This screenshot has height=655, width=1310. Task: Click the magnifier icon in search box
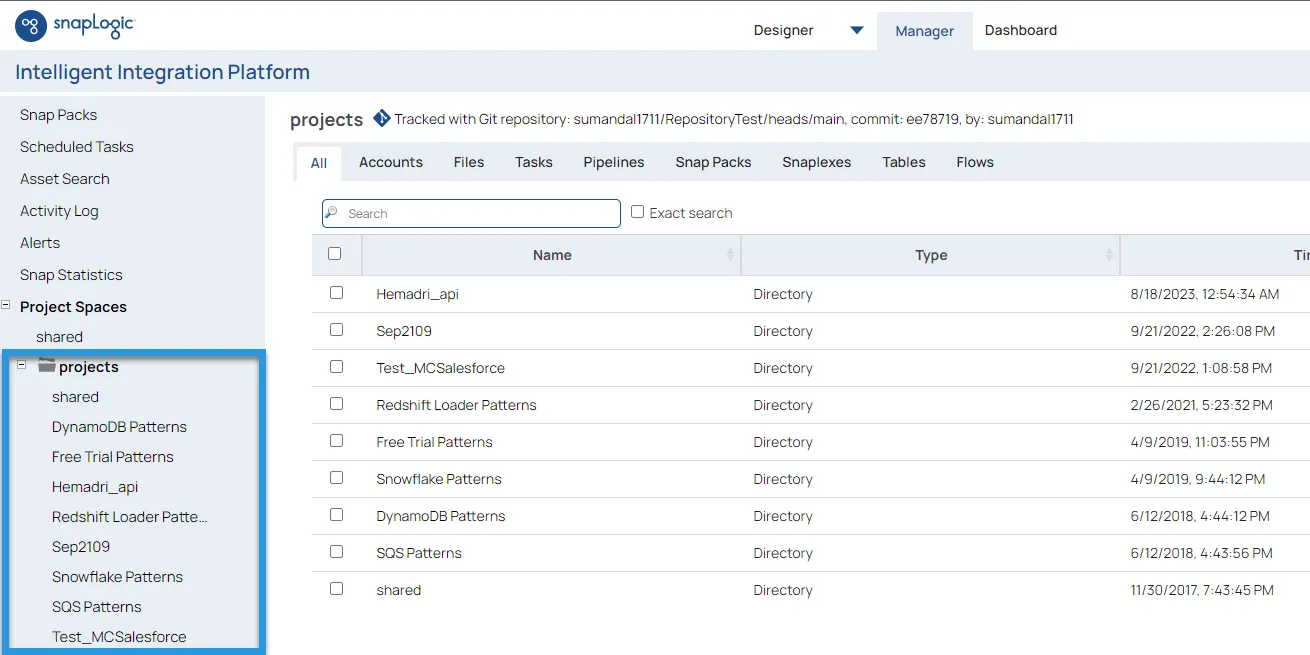[x=333, y=213]
